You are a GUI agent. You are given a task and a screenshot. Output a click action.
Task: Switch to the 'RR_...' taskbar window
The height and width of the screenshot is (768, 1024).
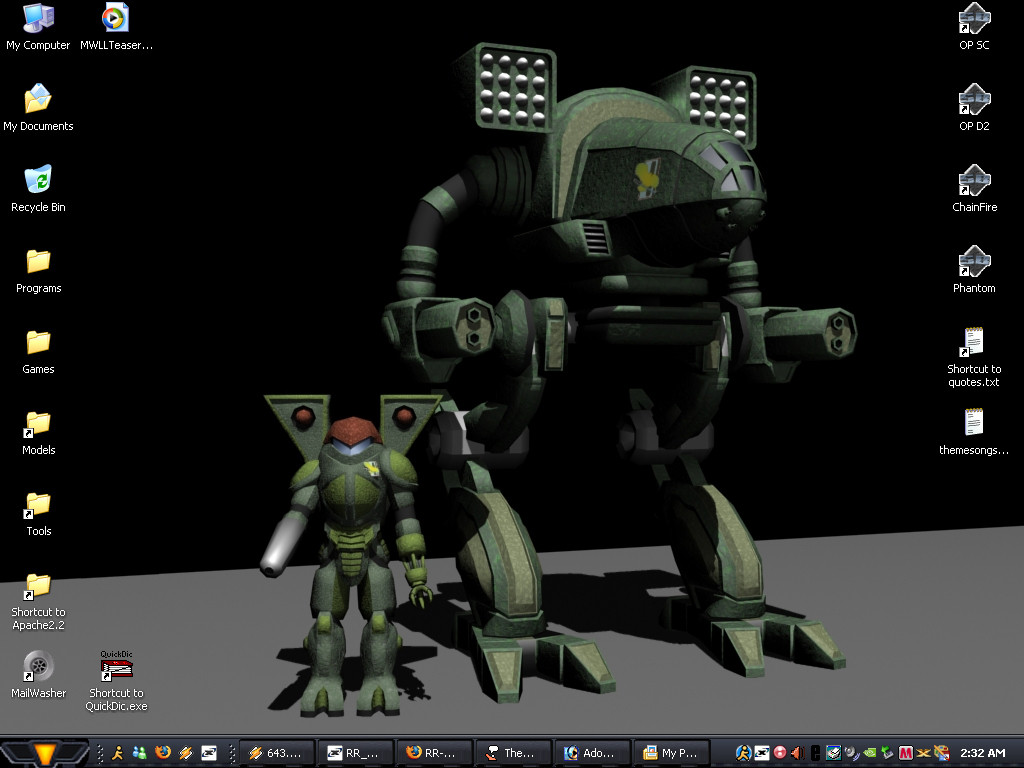[356, 753]
